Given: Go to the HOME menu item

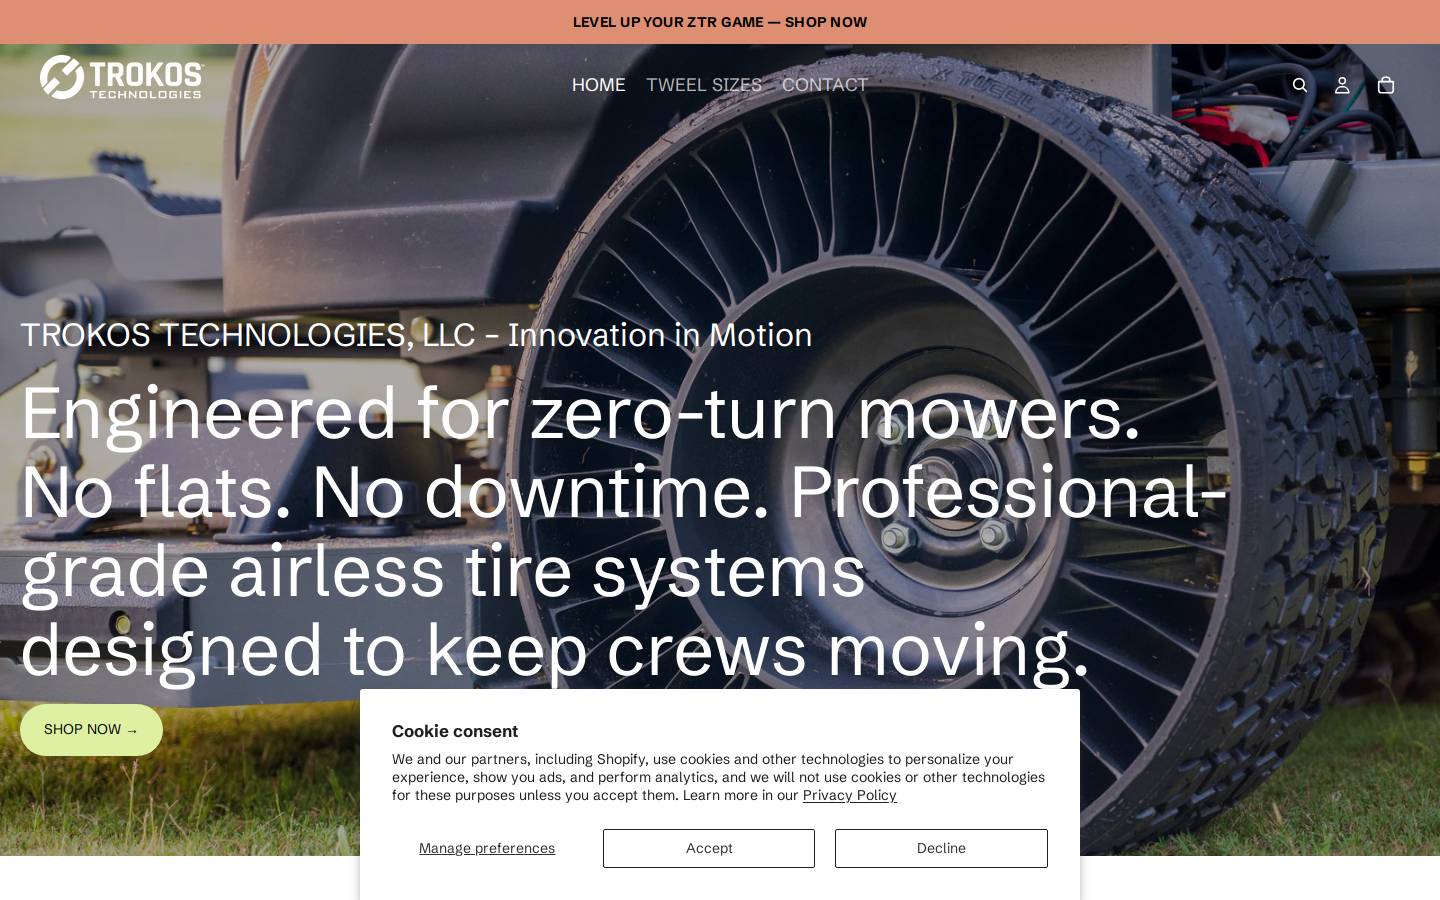Looking at the screenshot, I should (x=598, y=85).
